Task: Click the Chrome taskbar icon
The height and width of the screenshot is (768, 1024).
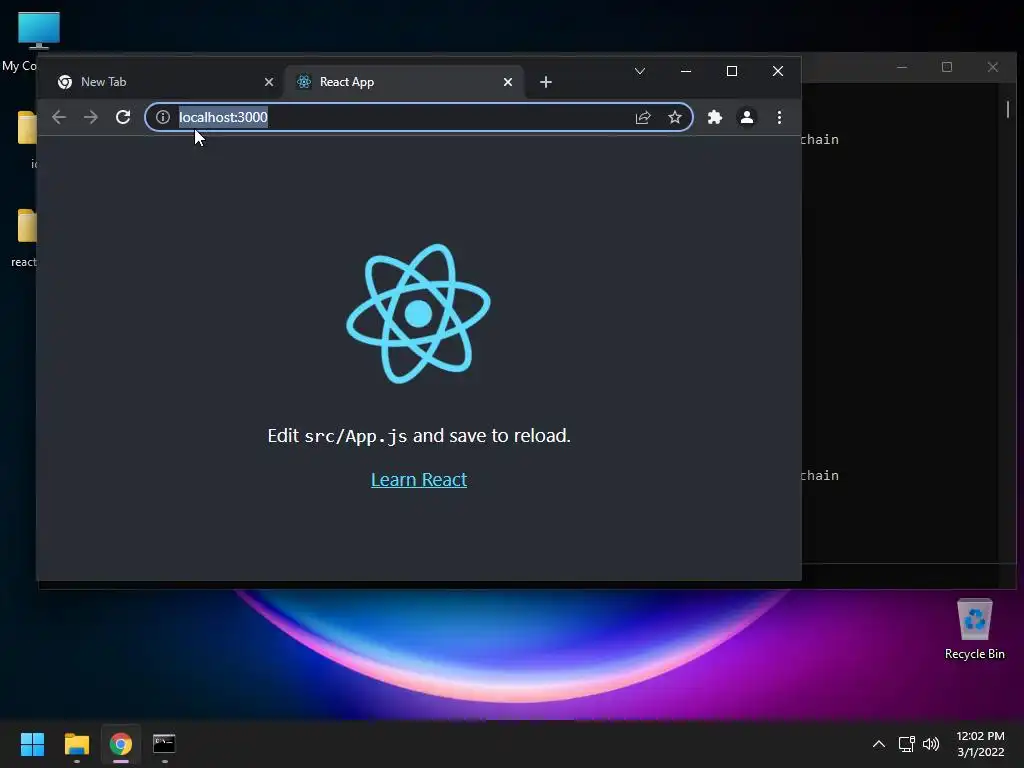Action: [121, 744]
